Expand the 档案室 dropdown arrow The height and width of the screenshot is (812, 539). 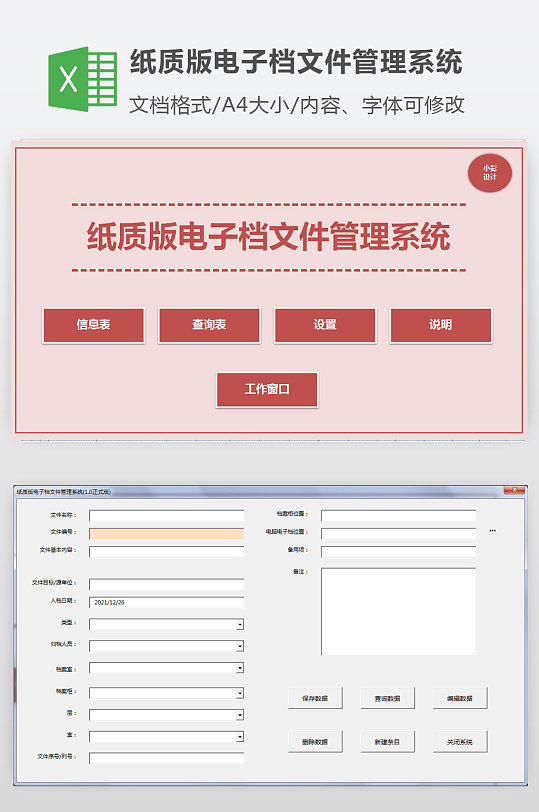(240, 669)
